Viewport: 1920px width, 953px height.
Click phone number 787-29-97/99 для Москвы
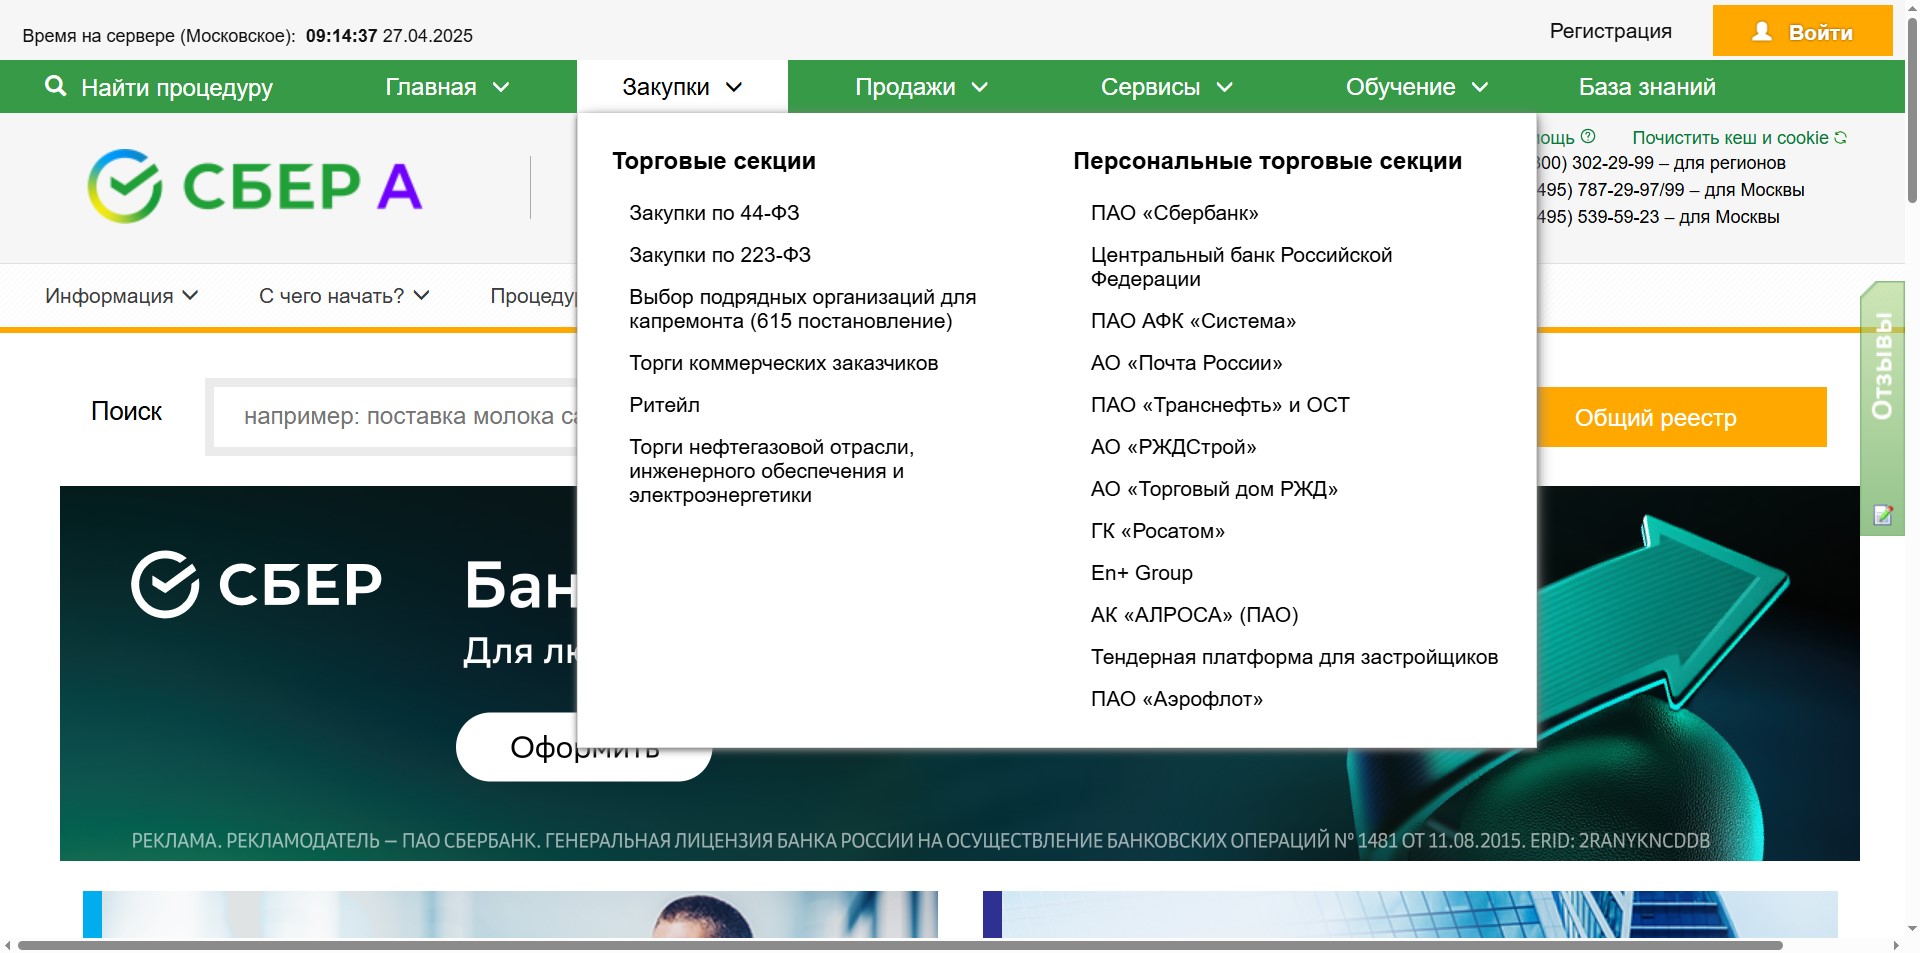pos(1671,190)
